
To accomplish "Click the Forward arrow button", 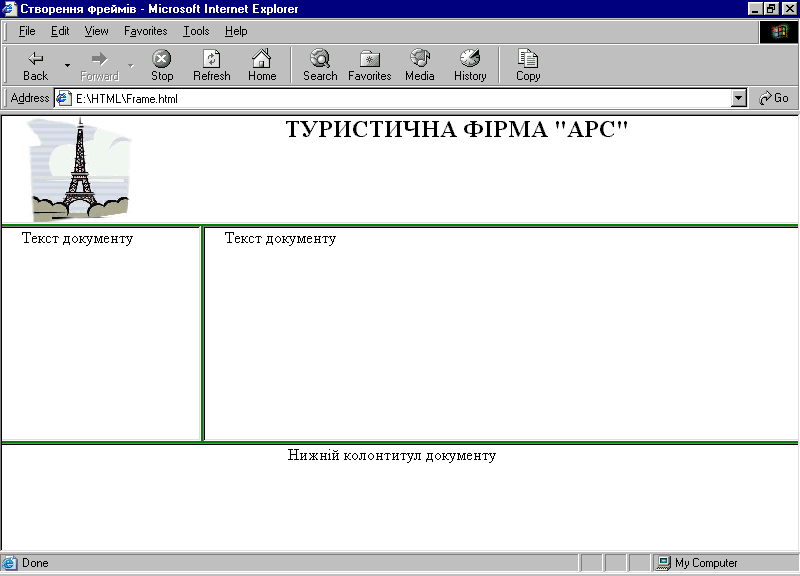I will point(99,65).
